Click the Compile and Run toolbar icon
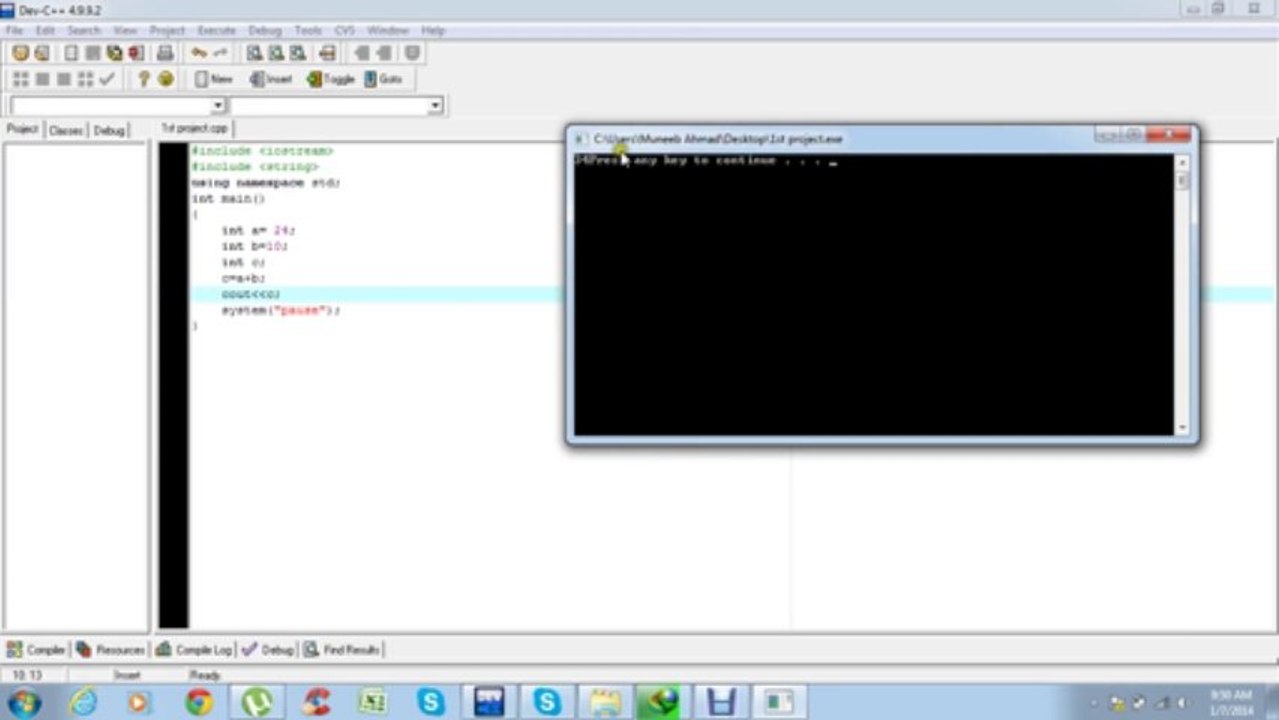This screenshot has width=1279, height=720. pos(63,79)
